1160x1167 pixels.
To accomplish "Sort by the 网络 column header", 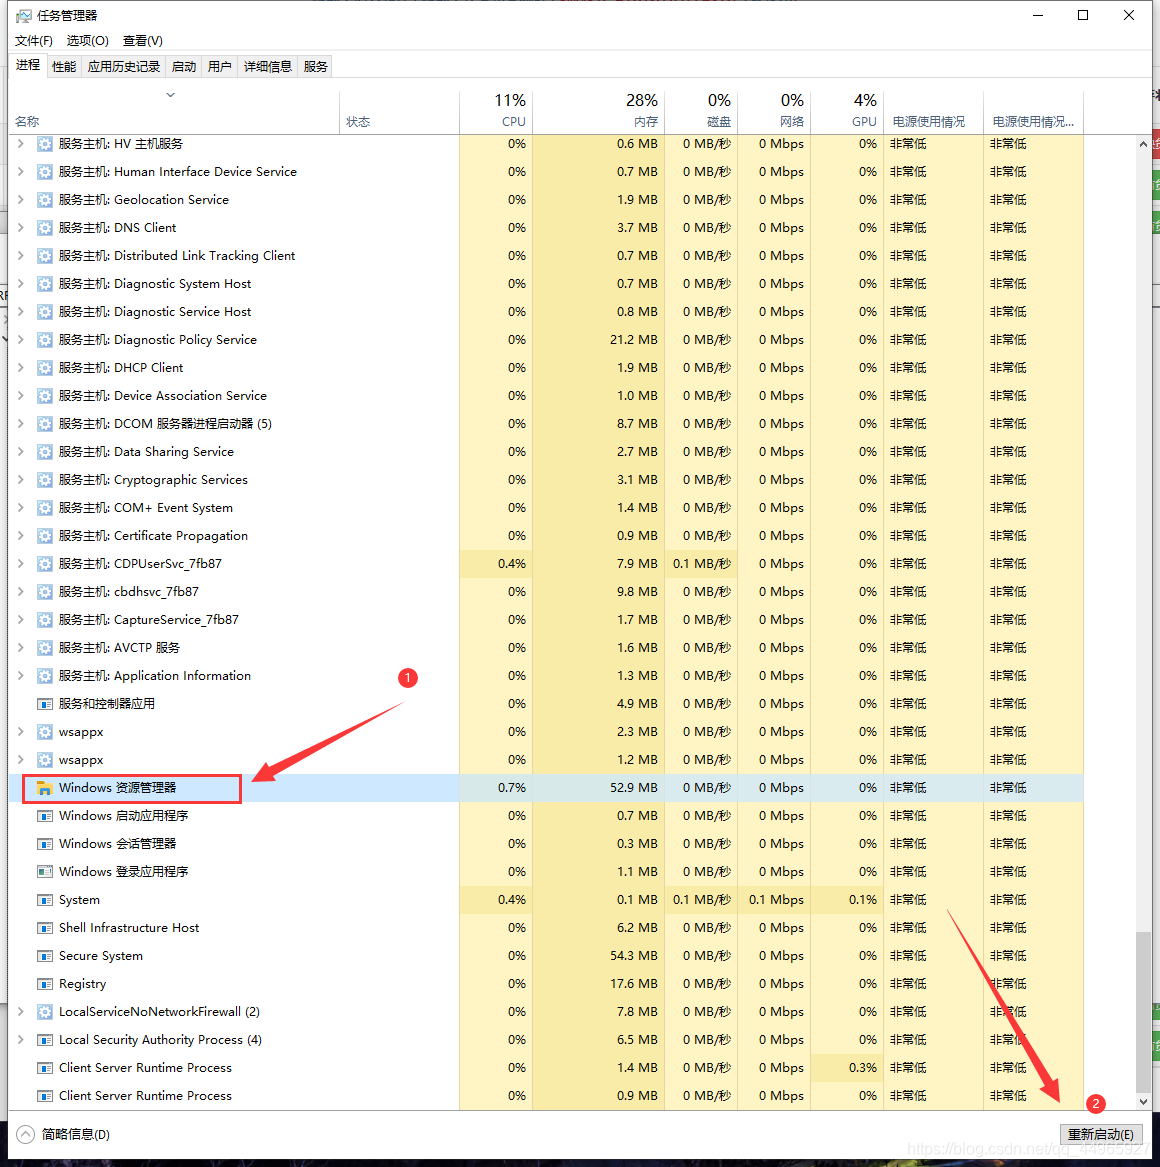I will (774, 112).
